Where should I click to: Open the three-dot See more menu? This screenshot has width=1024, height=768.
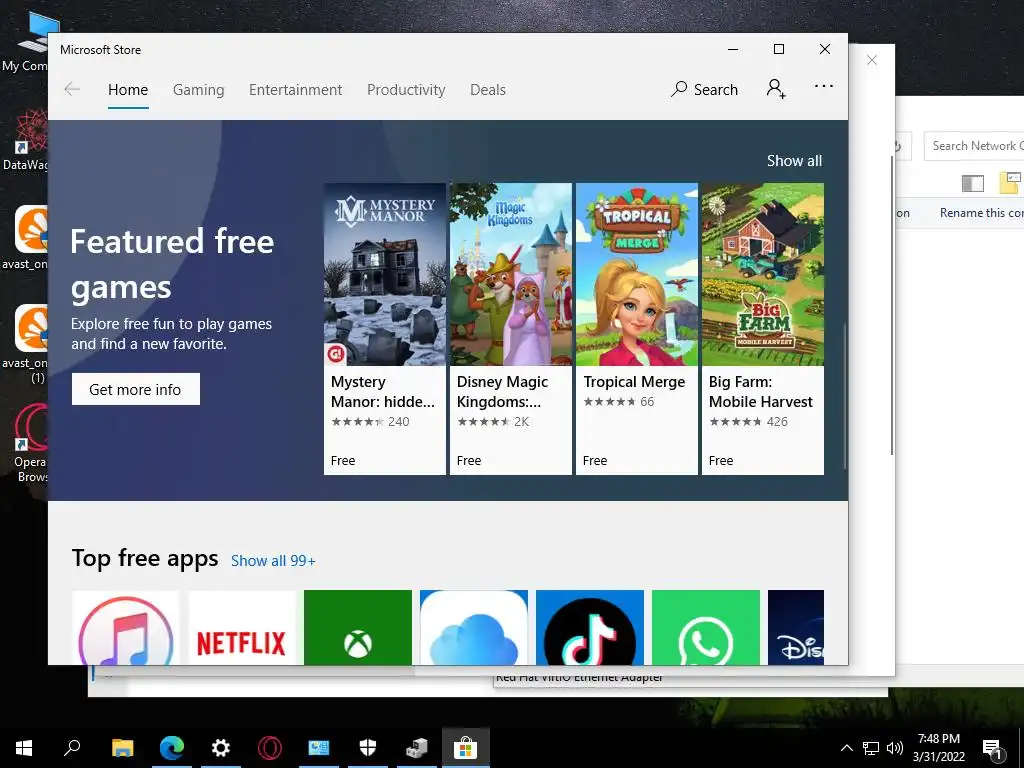[x=824, y=86]
